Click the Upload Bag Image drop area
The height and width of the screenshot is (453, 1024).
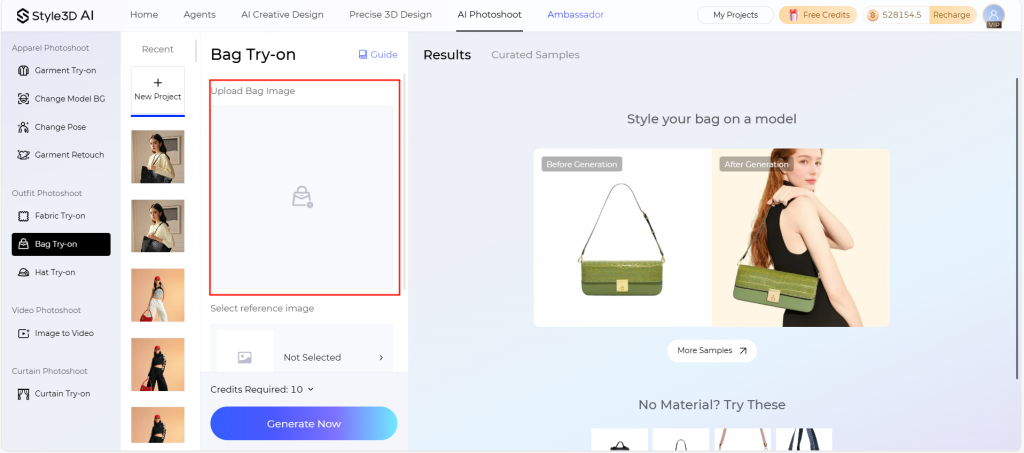tap(302, 197)
